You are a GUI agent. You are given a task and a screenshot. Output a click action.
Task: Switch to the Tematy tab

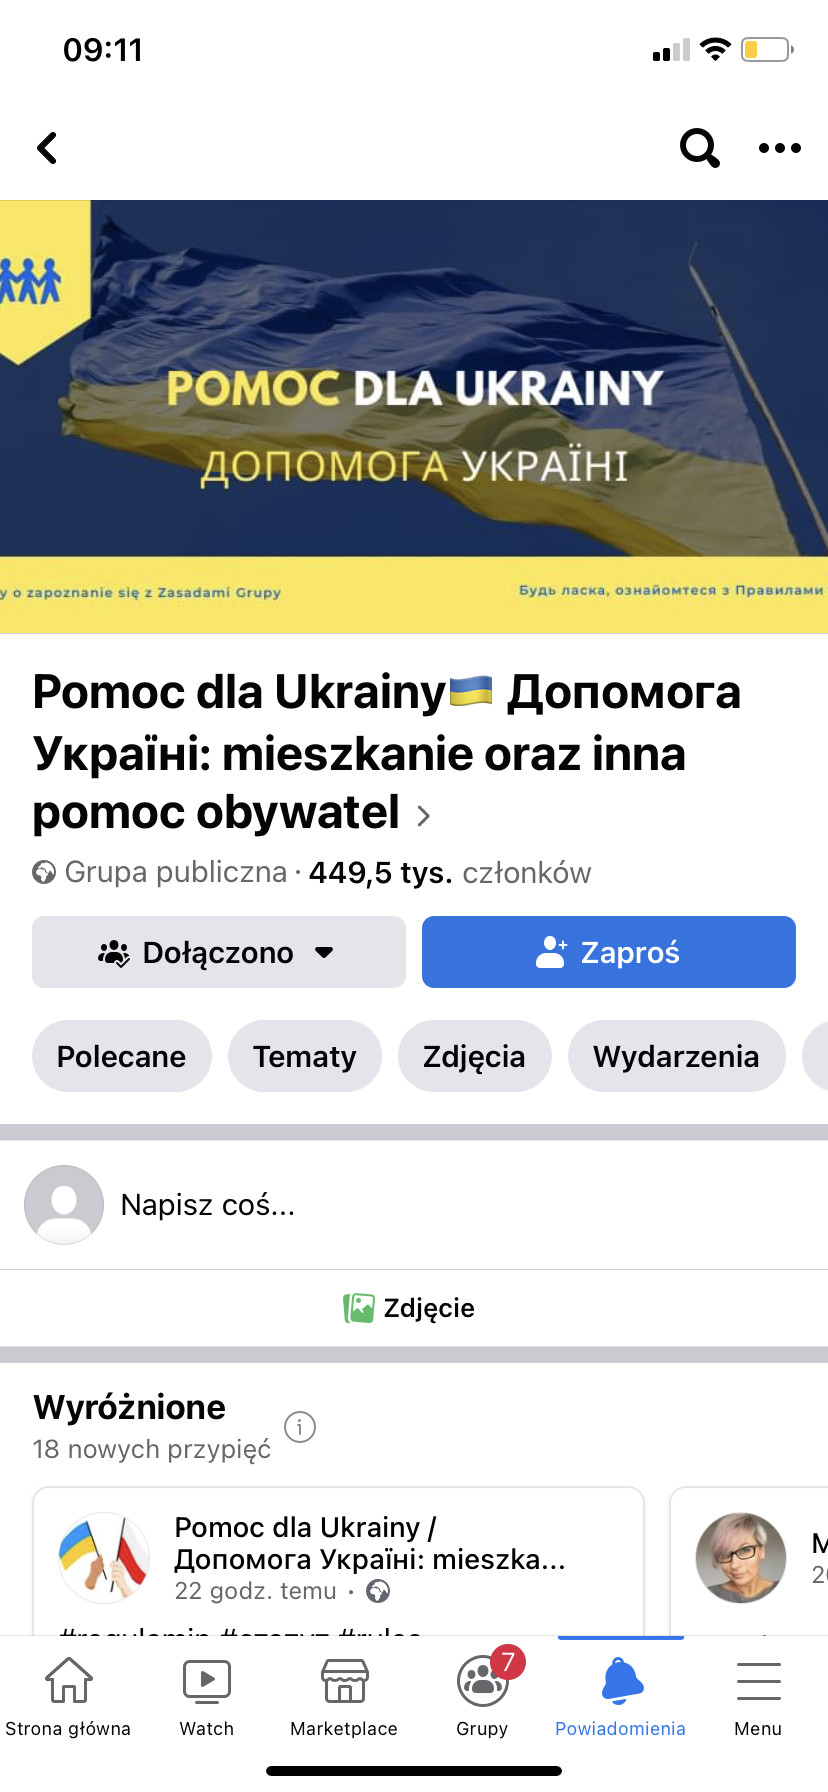pos(304,1056)
